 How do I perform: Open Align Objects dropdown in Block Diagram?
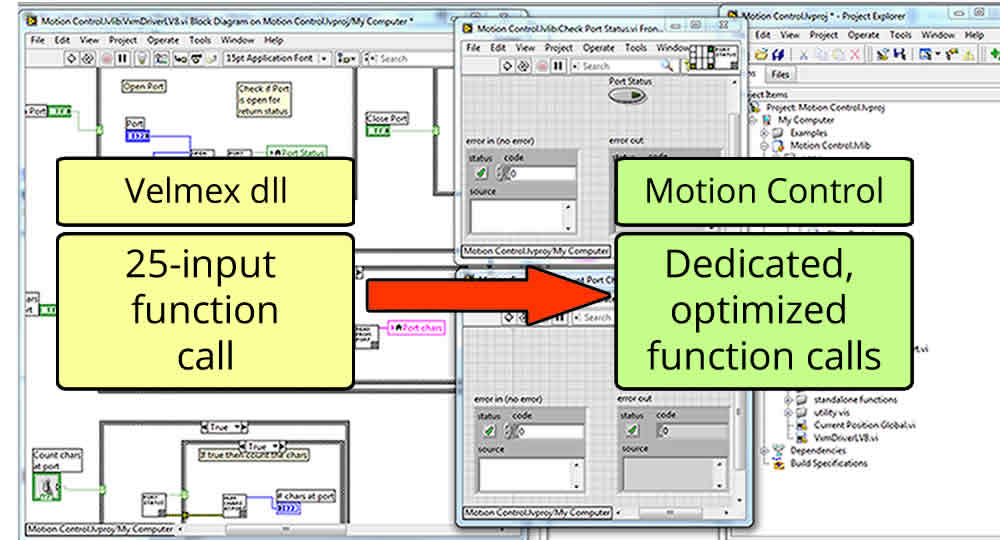(346, 58)
